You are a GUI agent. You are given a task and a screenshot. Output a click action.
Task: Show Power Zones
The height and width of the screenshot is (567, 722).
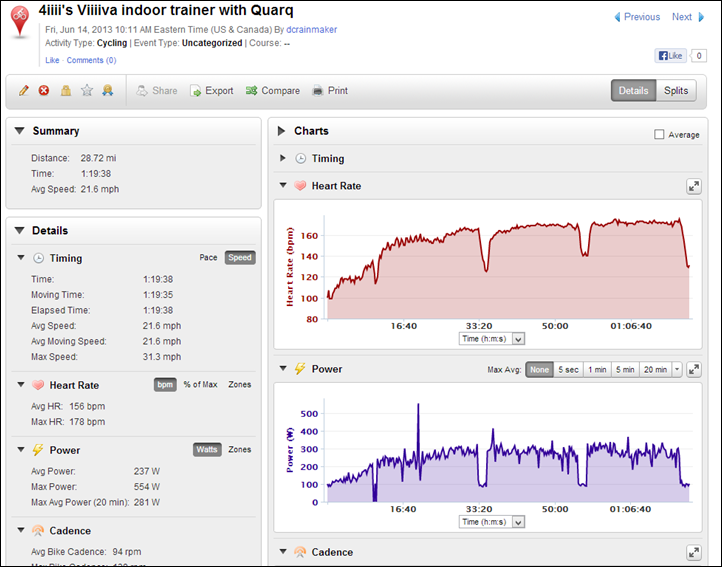[240, 450]
